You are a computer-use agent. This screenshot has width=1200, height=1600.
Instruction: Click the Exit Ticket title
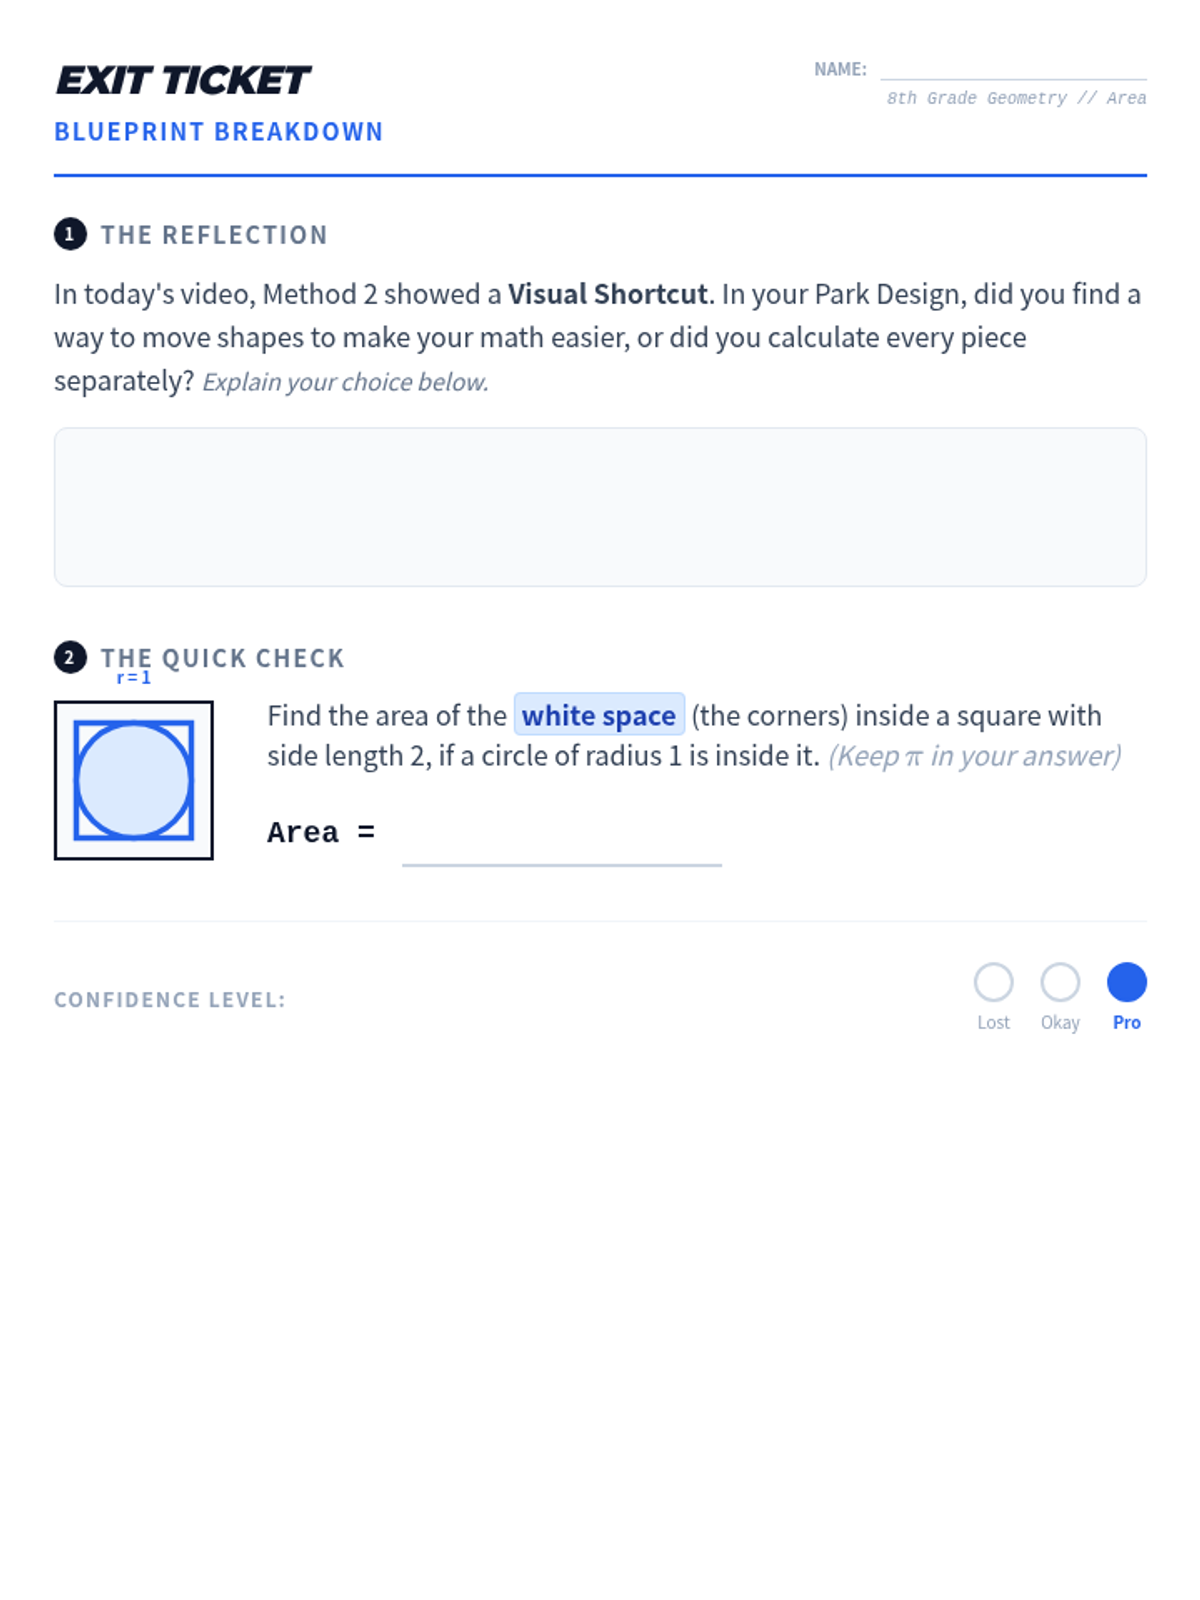click(183, 80)
